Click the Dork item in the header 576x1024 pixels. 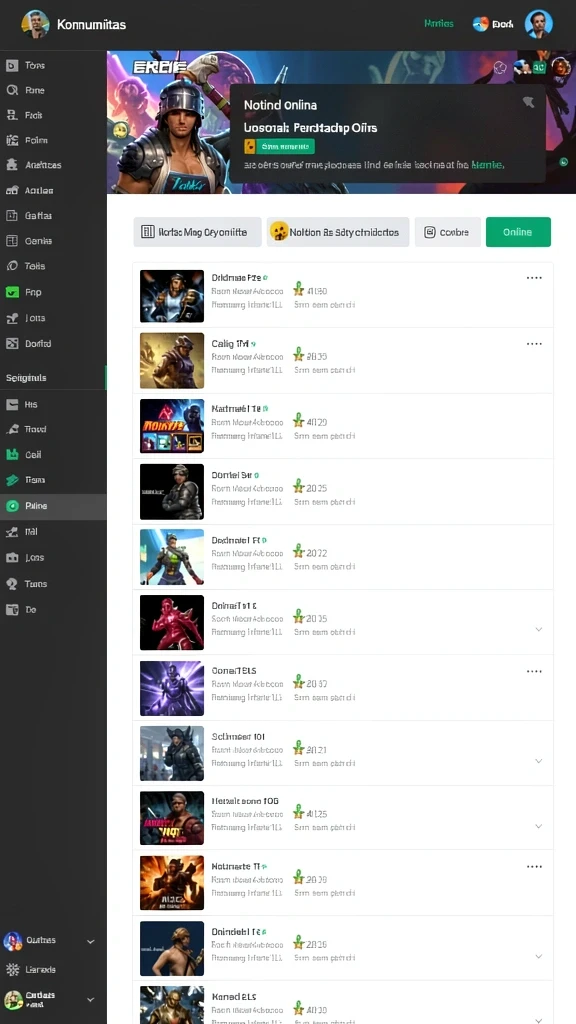493,24
